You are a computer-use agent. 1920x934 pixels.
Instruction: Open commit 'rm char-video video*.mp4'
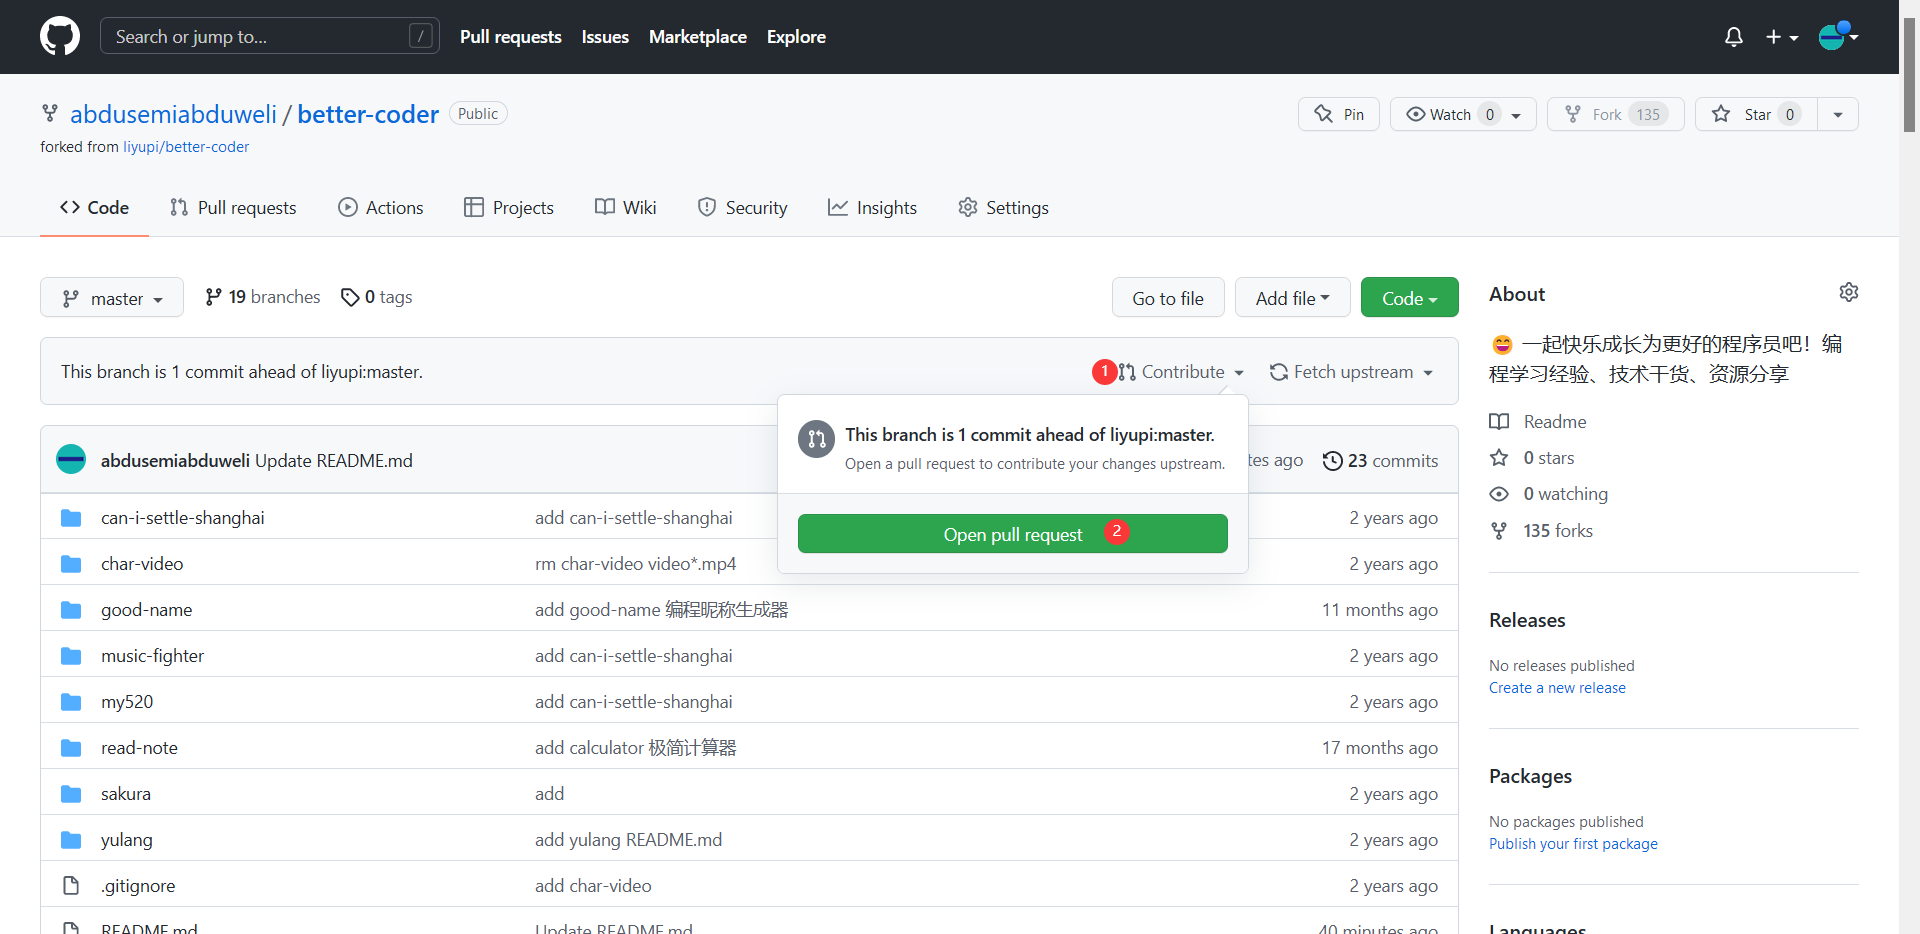click(x=636, y=564)
